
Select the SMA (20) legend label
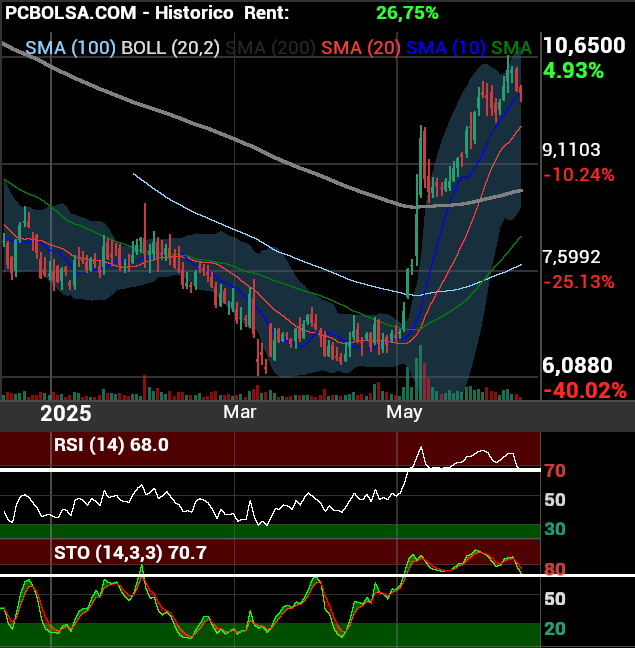(x=361, y=48)
